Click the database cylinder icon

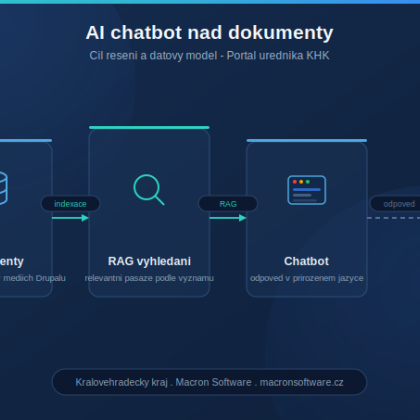pyautogui.click(x=3, y=188)
